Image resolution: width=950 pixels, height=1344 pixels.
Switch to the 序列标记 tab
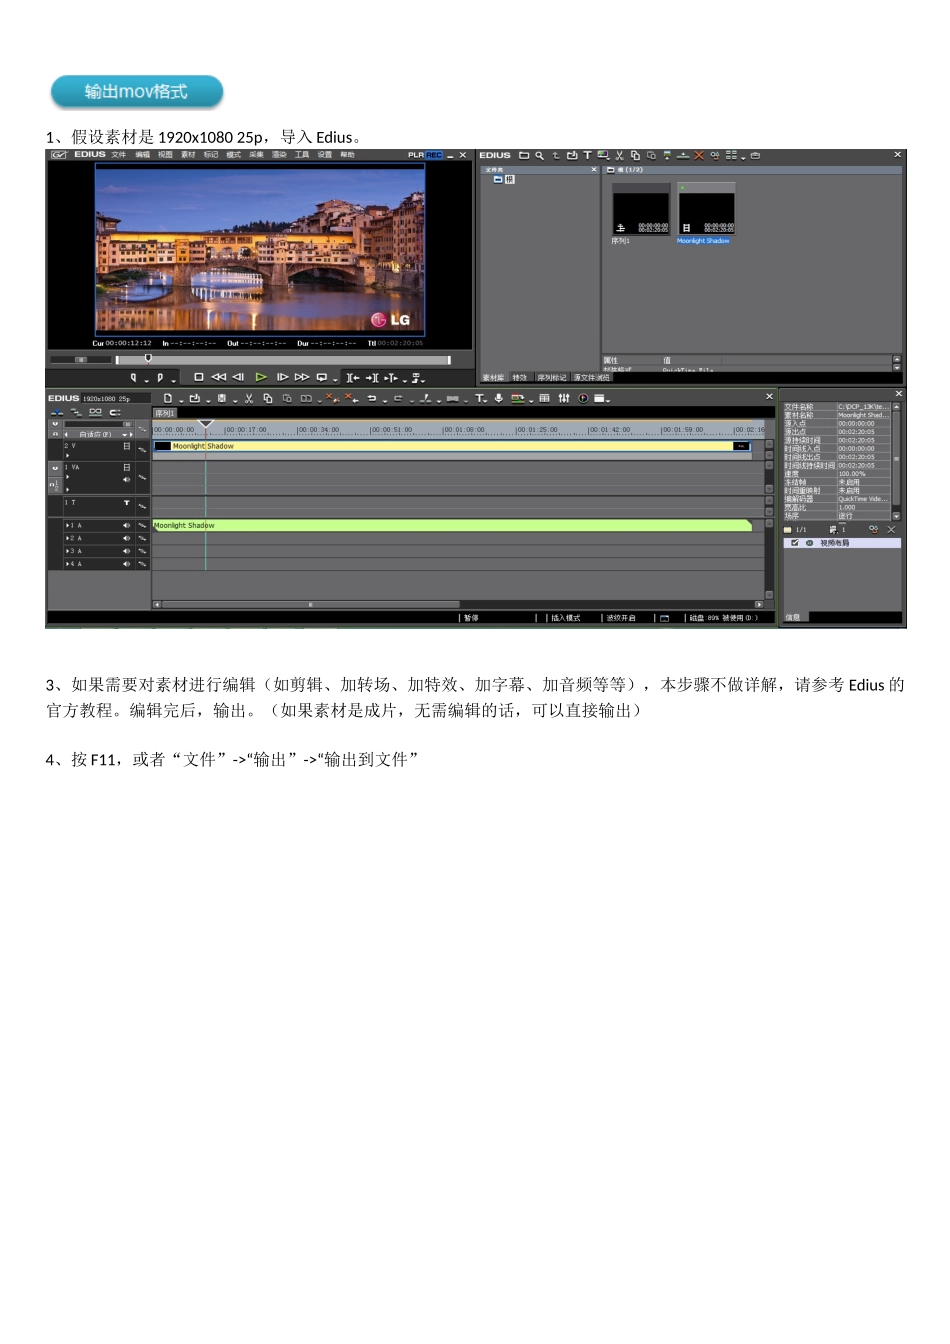tap(551, 378)
